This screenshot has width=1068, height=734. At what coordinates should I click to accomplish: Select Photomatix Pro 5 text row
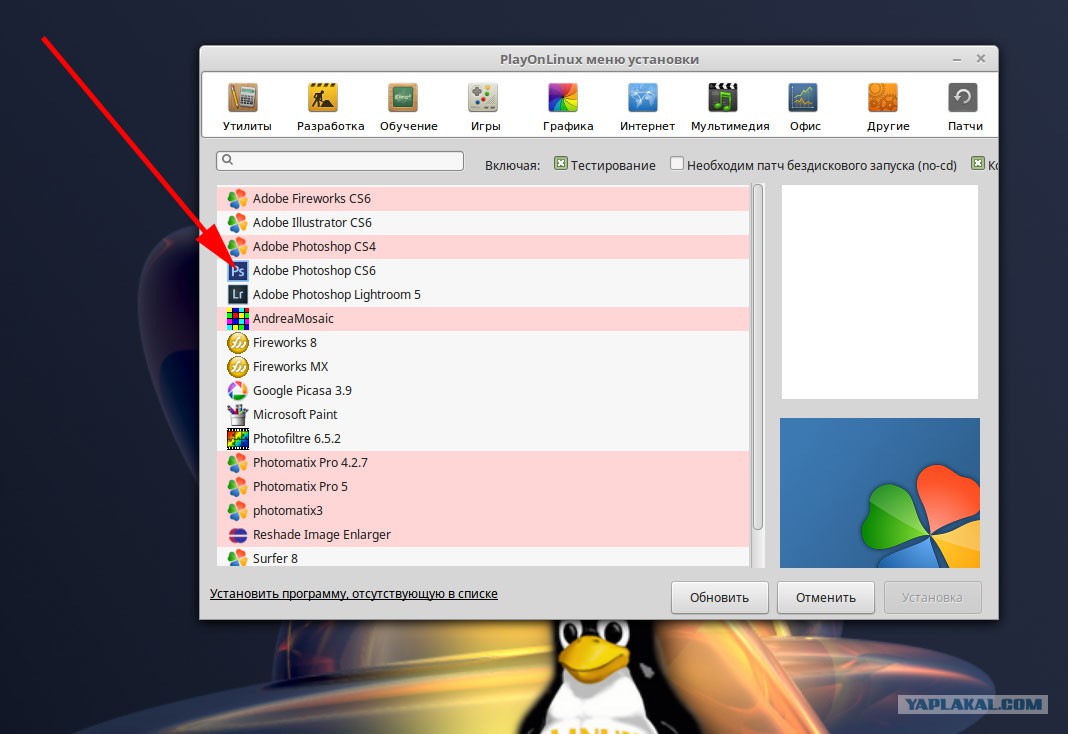pyautogui.click(x=483, y=487)
